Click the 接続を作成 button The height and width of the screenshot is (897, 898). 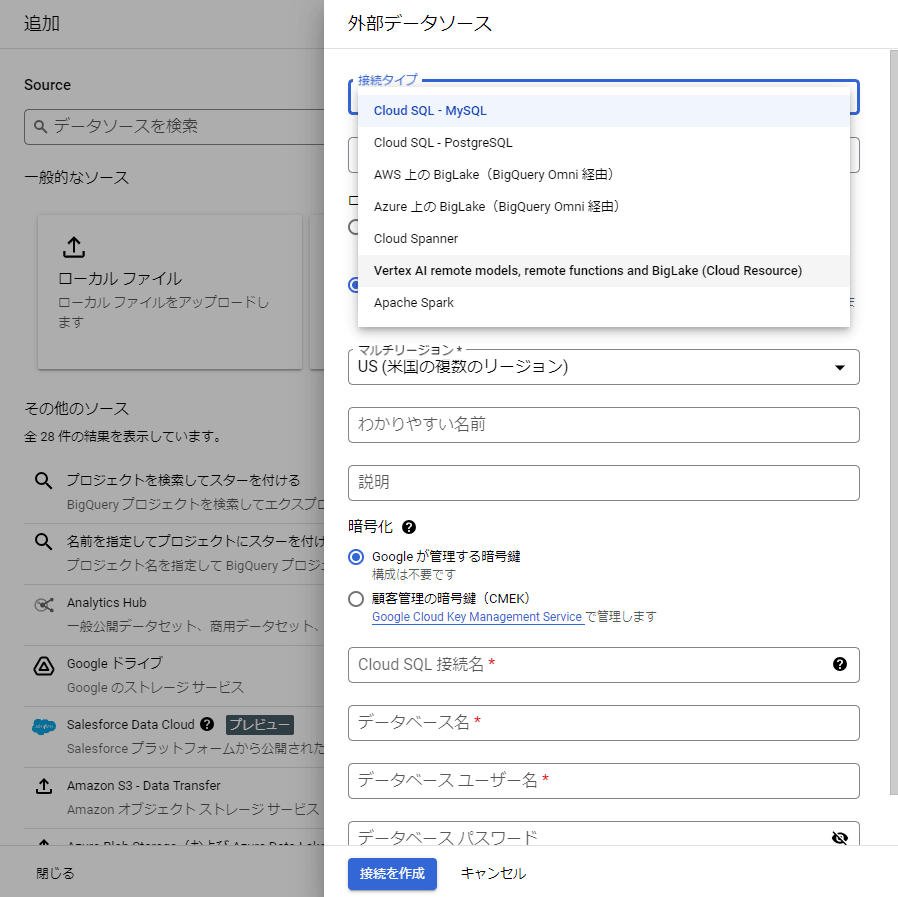(x=392, y=874)
